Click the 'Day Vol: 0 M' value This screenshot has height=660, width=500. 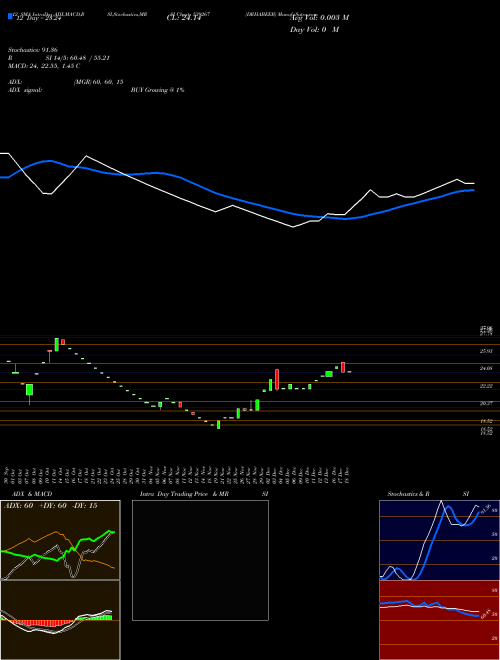314,30
